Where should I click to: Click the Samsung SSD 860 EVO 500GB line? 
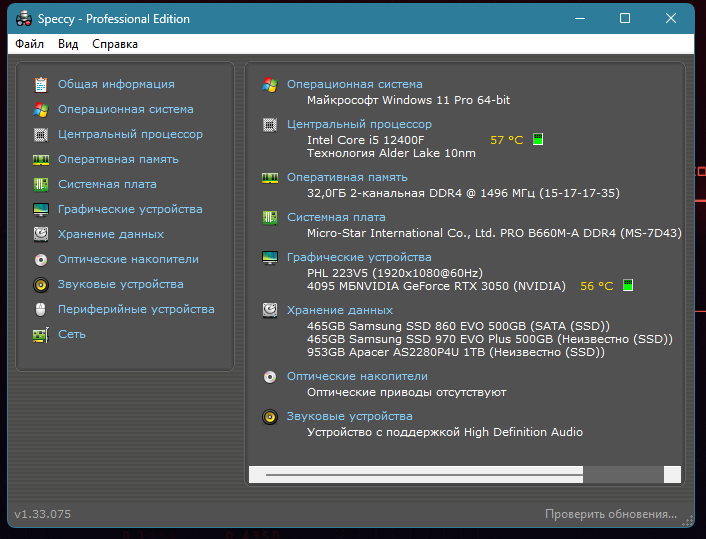pos(458,326)
